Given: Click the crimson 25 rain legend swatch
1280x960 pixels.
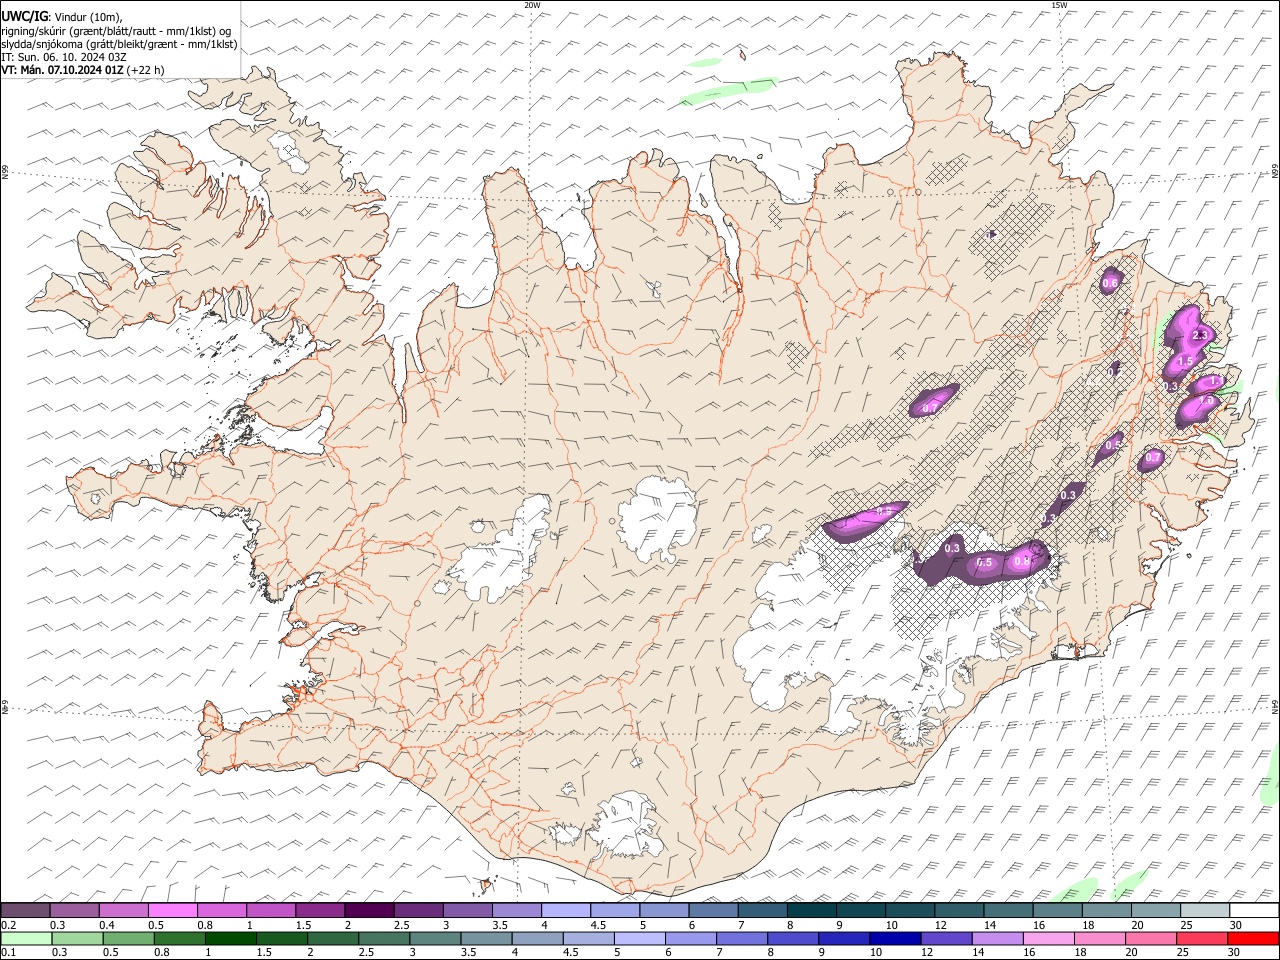Looking at the screenshot, I should click(x=1201, y=940).
